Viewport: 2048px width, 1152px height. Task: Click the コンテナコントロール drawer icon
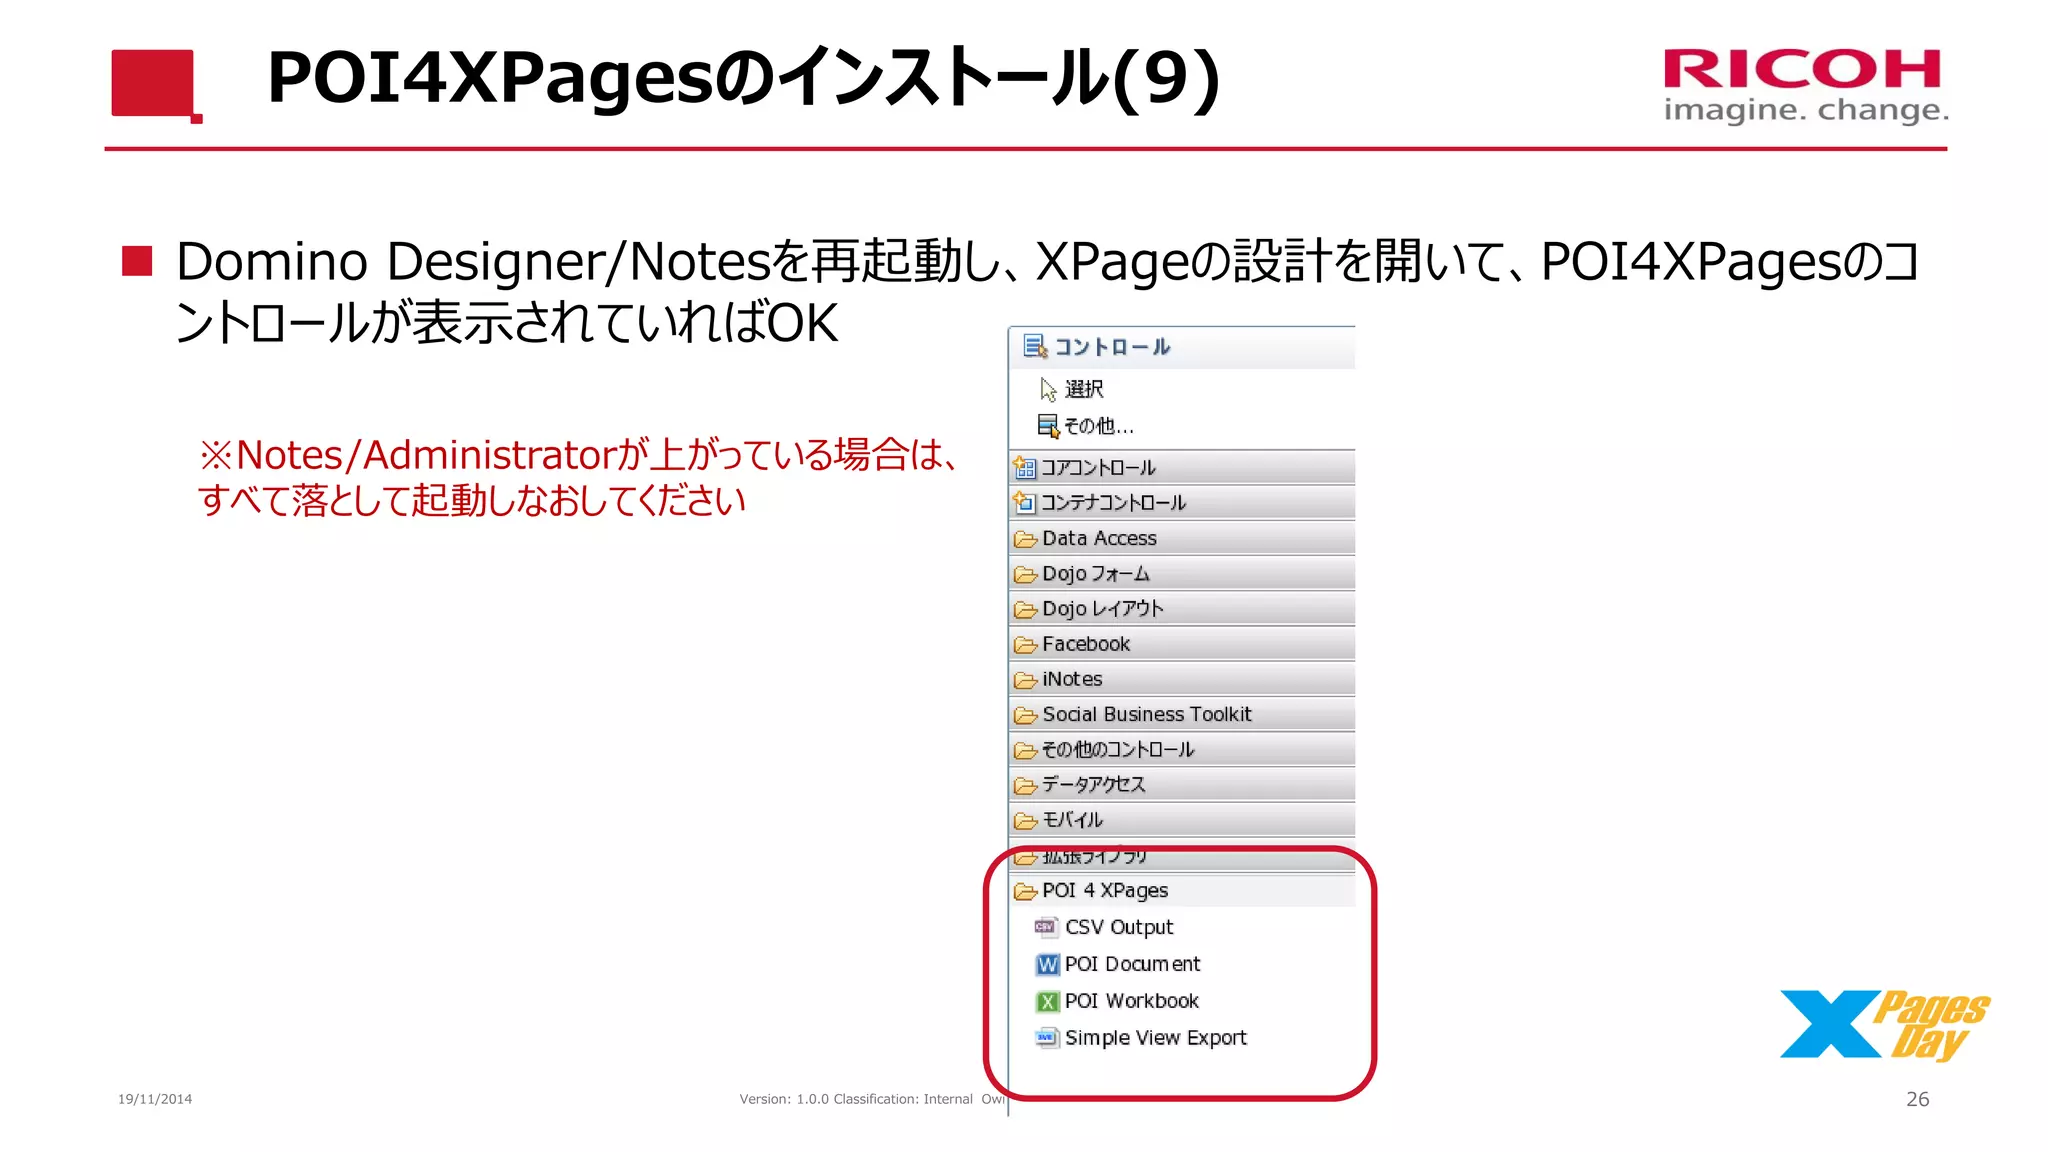[x=1024, y=502]
